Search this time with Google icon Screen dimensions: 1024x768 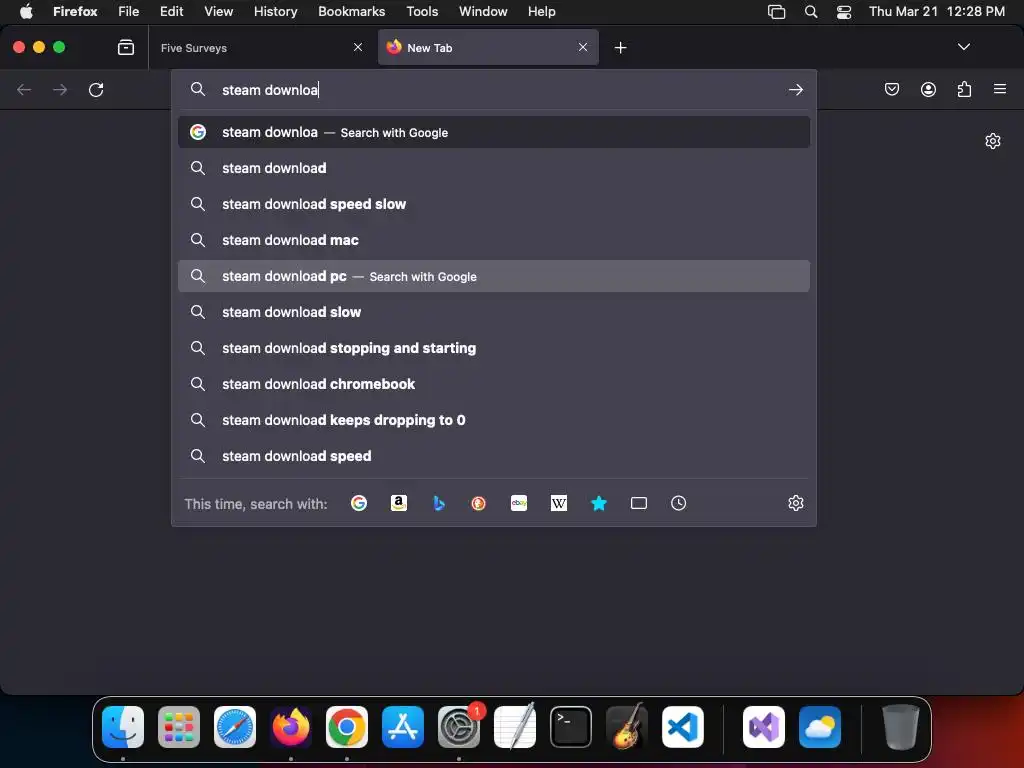coord(359,503)
